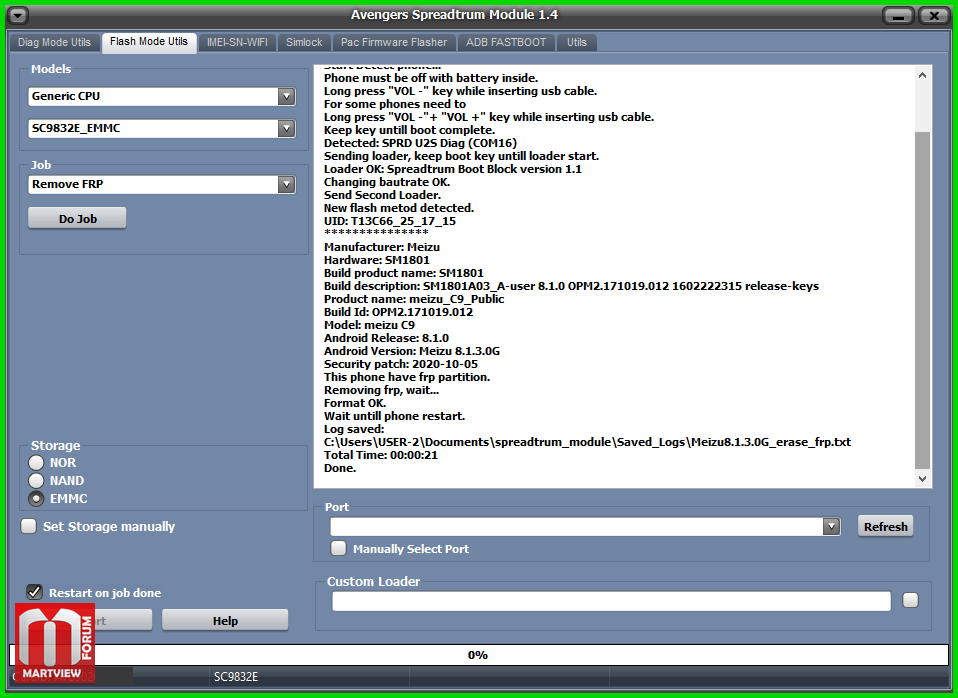Click 'Detected: SPRD U2S Diag (COM16)' line
This screenshot has width=958, height=698.
point(420,143)
